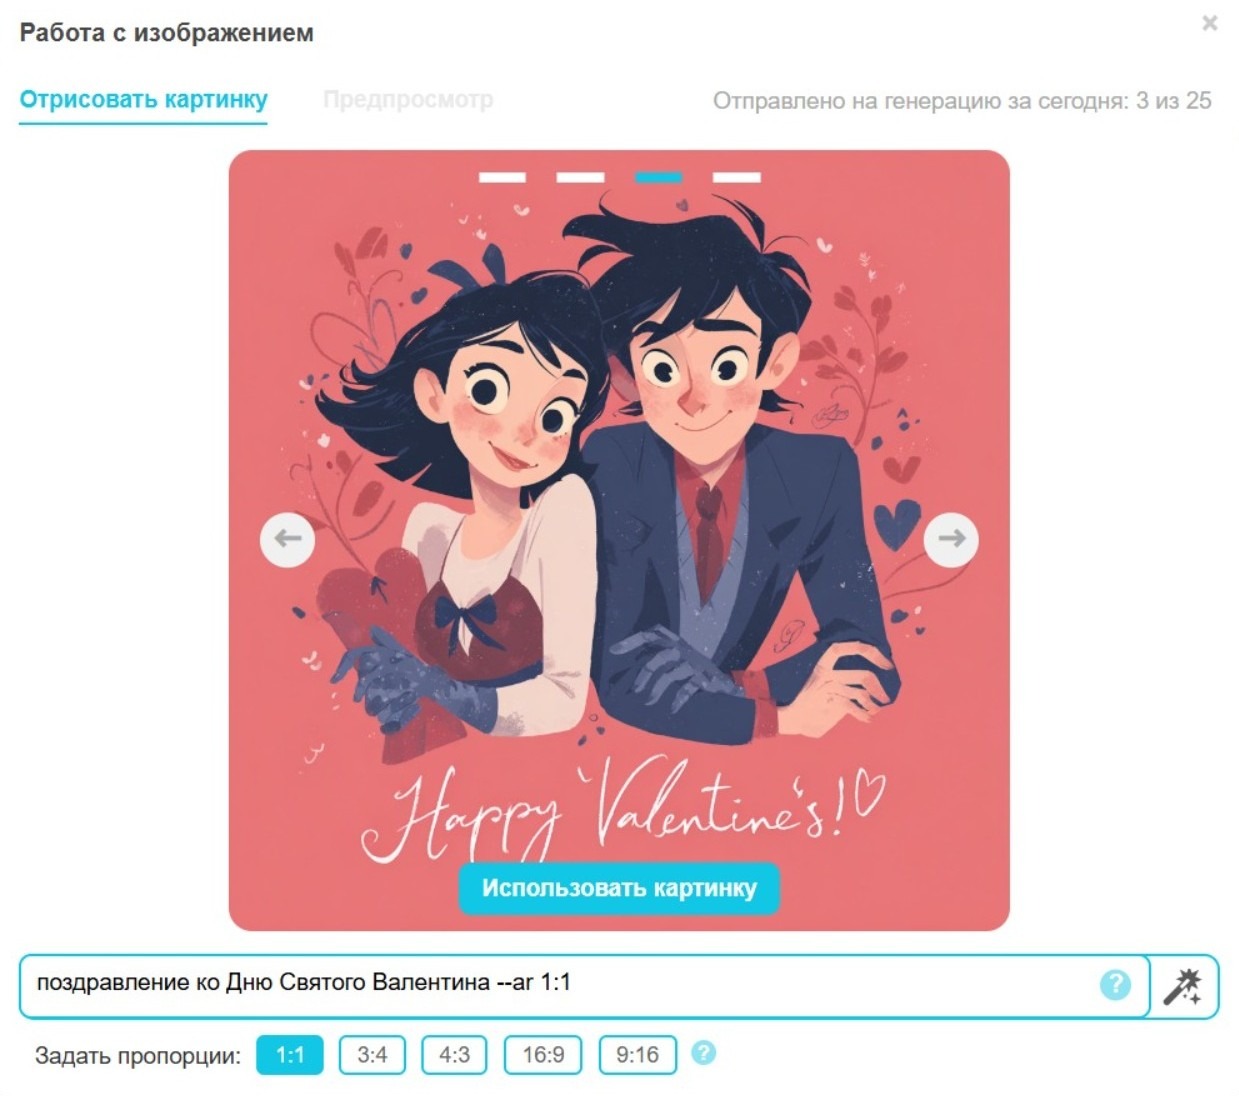Viewport: 1239px width, 1096px height.
Task: Click the Использовать картинку button
Action: (619, 888)
